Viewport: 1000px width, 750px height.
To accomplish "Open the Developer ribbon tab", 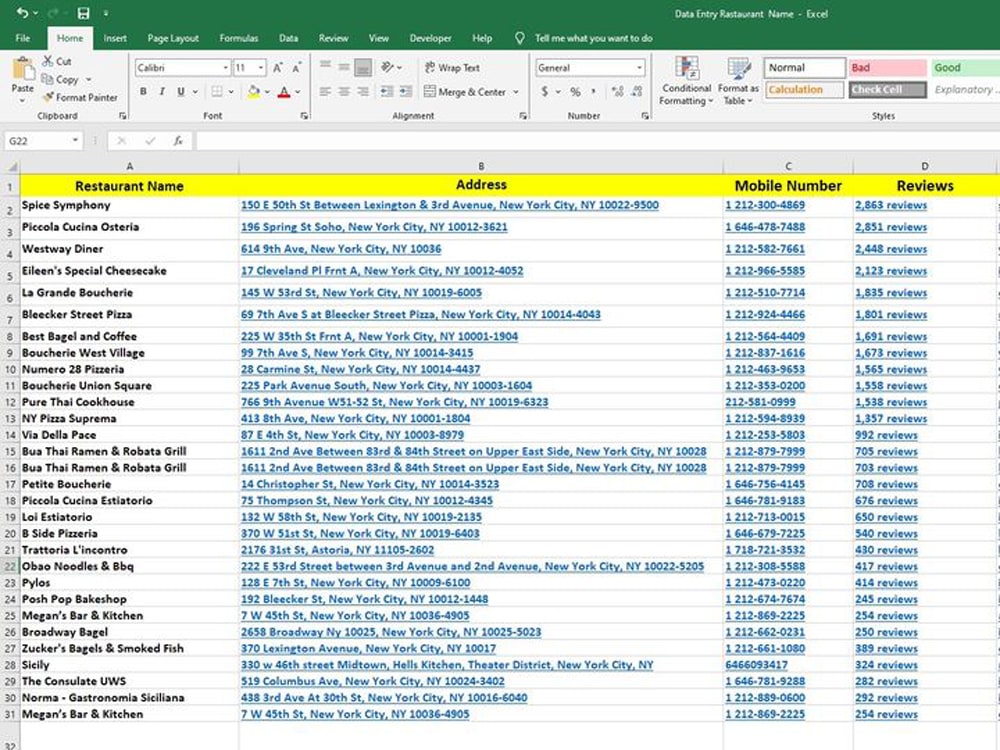I will tap(430, 37).
